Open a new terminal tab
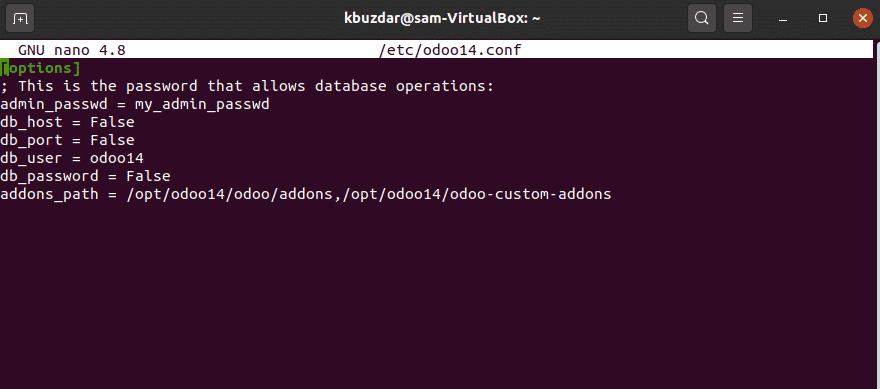880x389 pixels. point(20,19)
